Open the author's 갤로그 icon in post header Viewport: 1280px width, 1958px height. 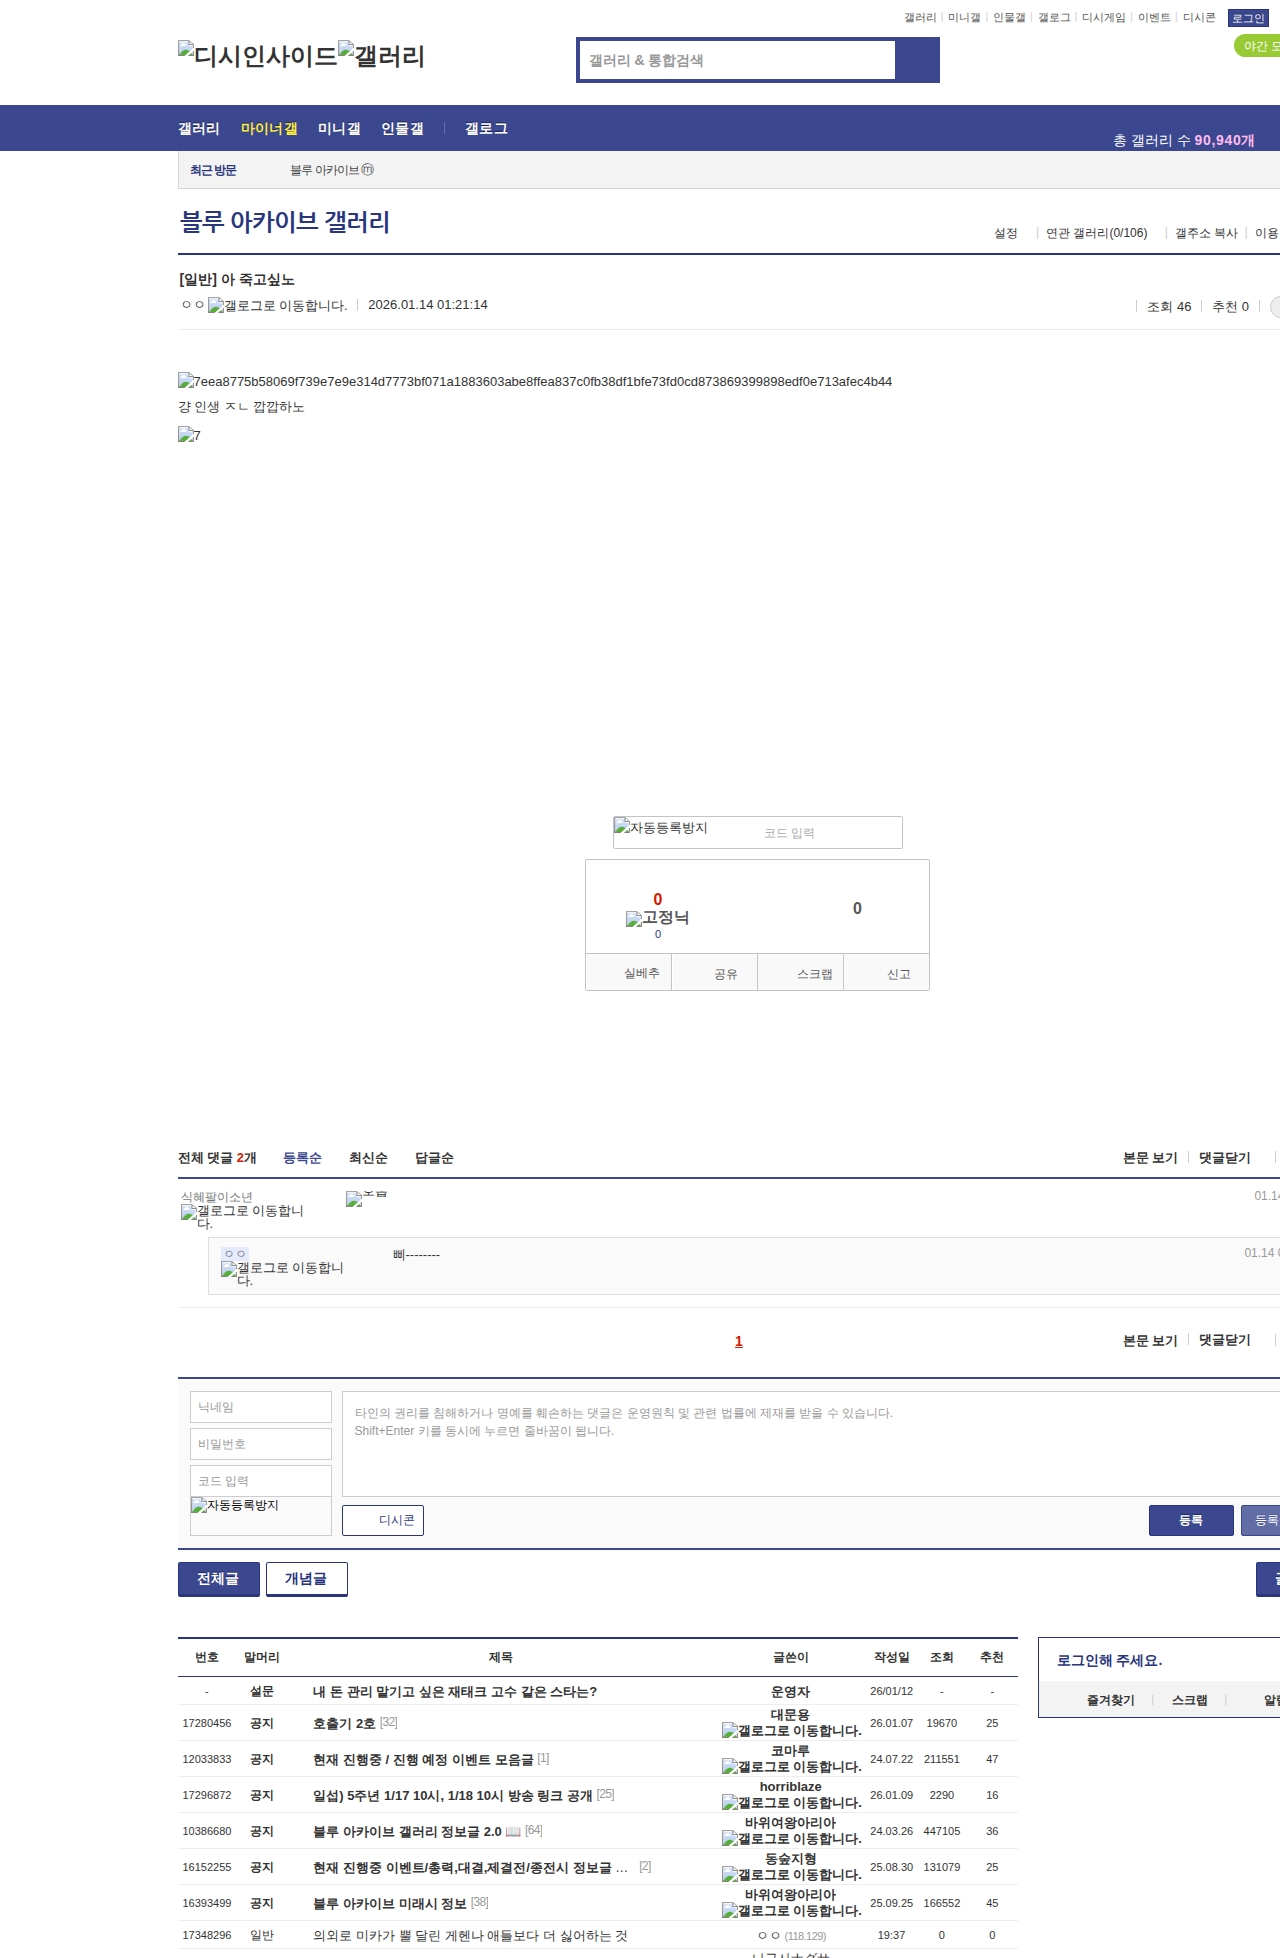pyautogui.click(x=277, y=306)
